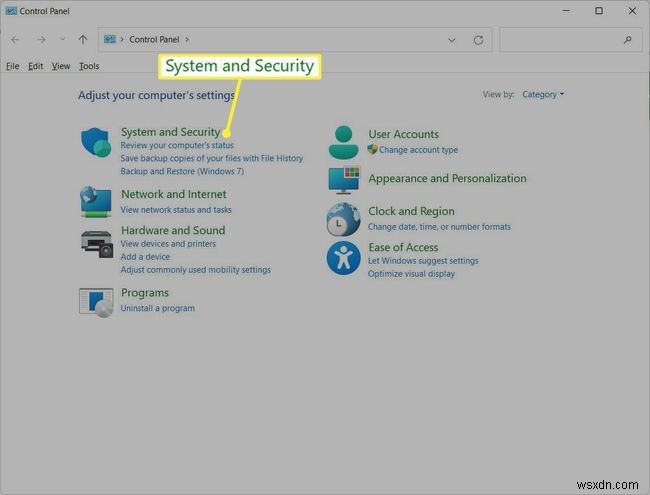
Task: Open the Tools menu
Action: (x=89, y=66)
